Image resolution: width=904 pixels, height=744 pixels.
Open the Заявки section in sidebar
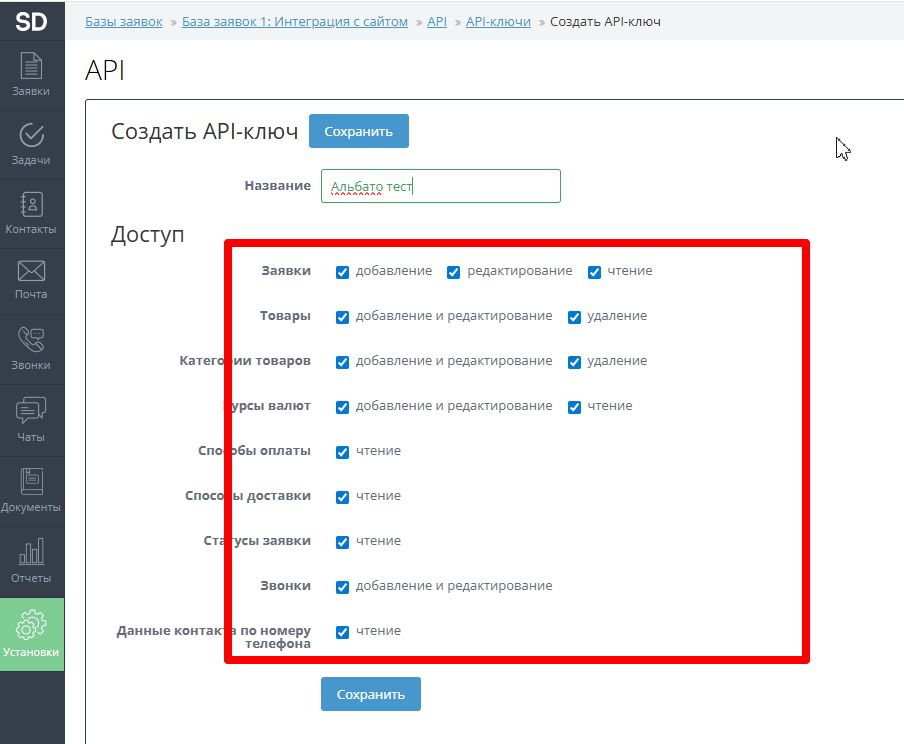pyautogui.click(x=31, y=75)
